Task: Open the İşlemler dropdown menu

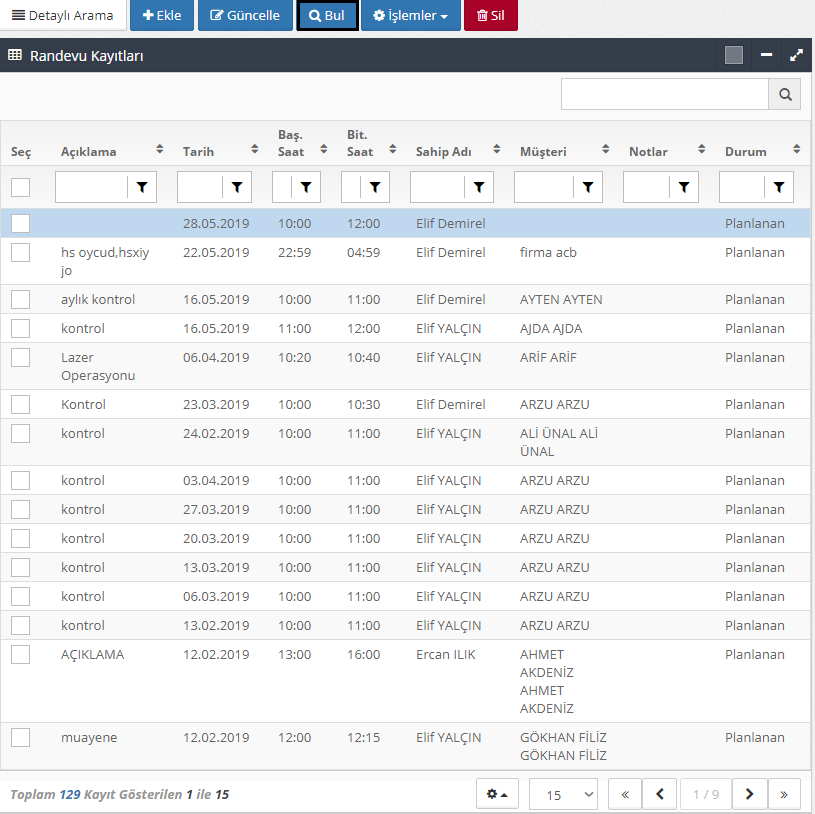Action: tap(410, 16)
